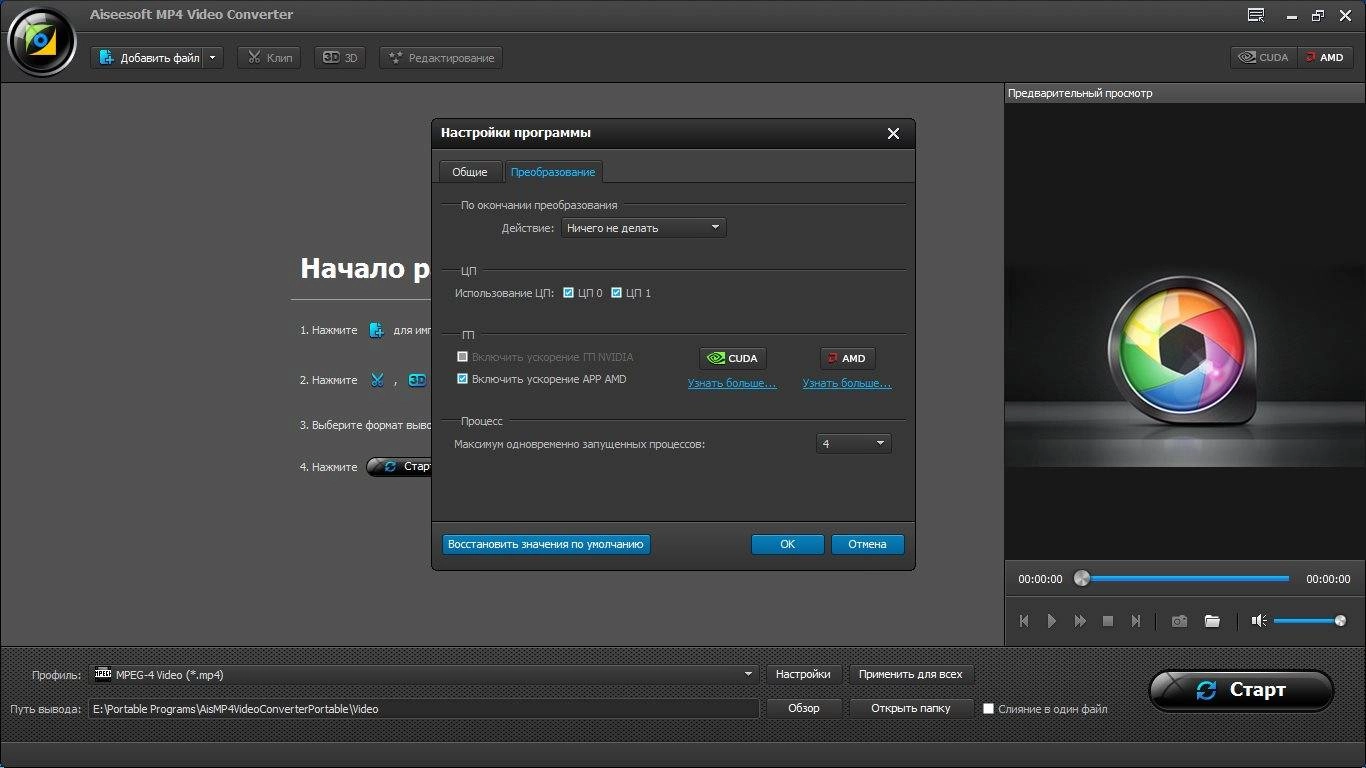Take a snapshot with camera icon

pos(1180,621)
